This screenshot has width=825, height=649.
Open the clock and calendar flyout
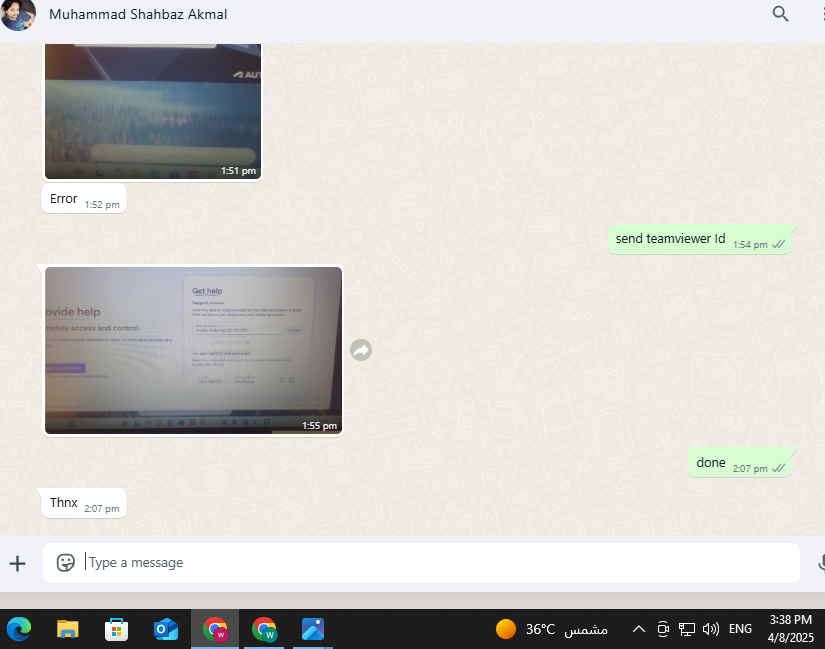[x=790, y=628]
